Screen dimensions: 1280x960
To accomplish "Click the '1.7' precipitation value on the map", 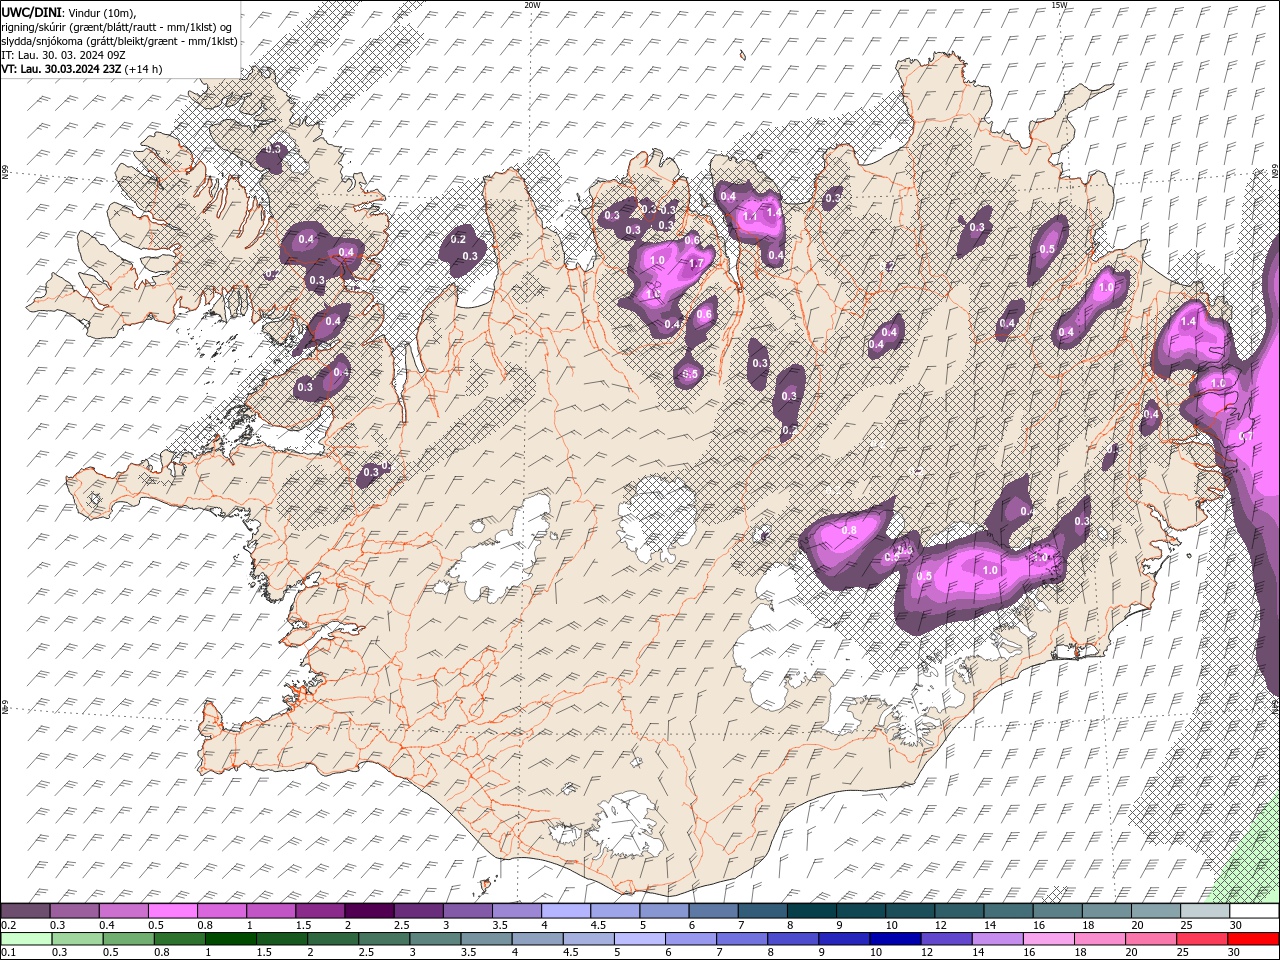I will 697,263.
